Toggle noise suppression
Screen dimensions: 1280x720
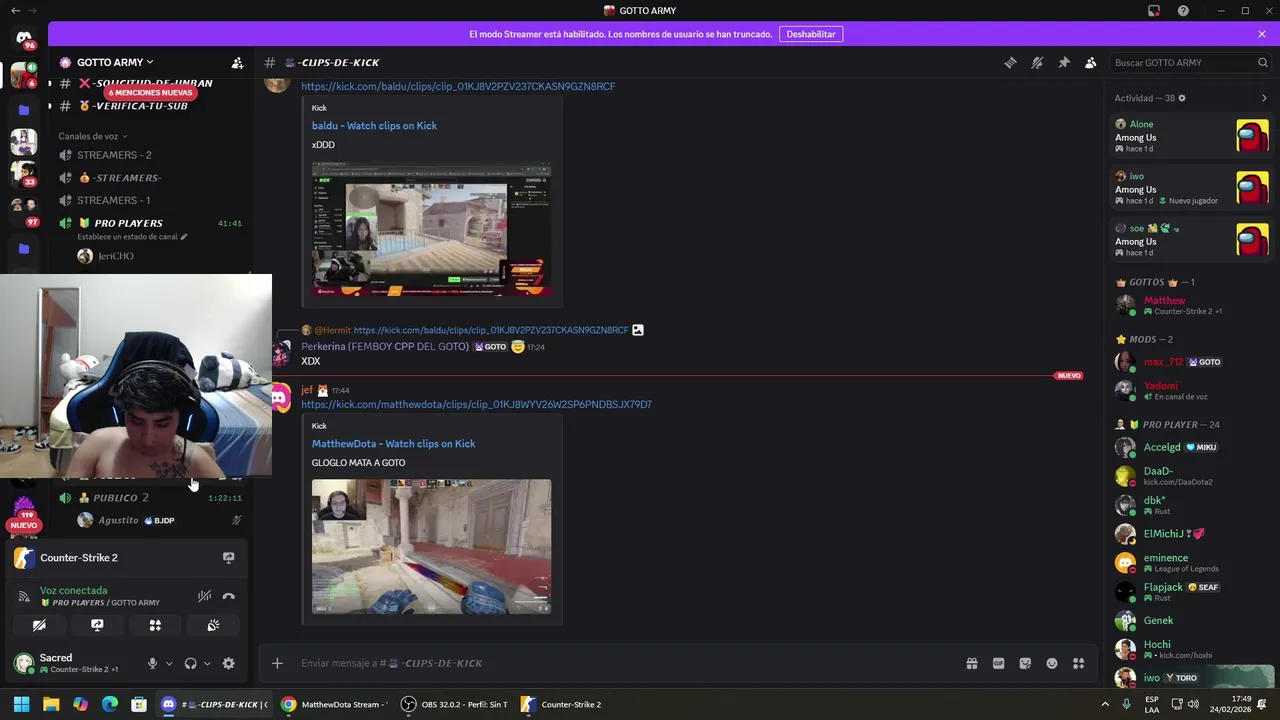click(x=204, y=596)
